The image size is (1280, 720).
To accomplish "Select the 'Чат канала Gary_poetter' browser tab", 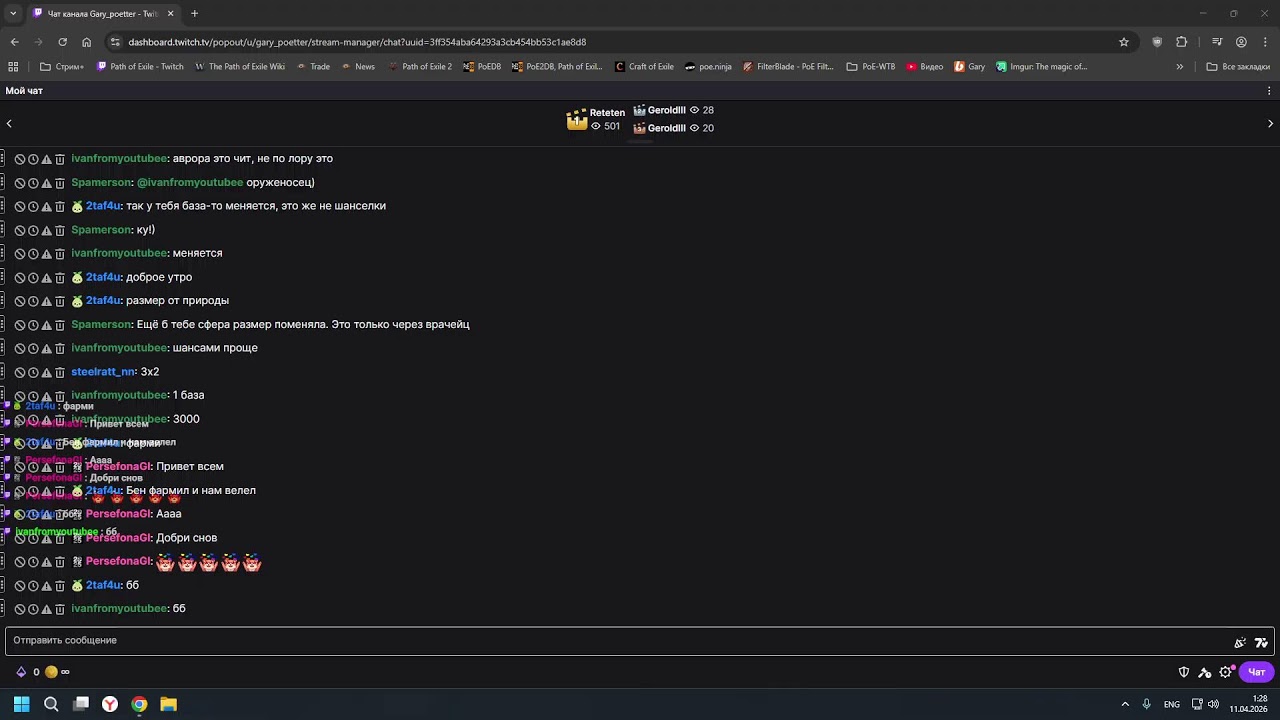I will (103, 14).
